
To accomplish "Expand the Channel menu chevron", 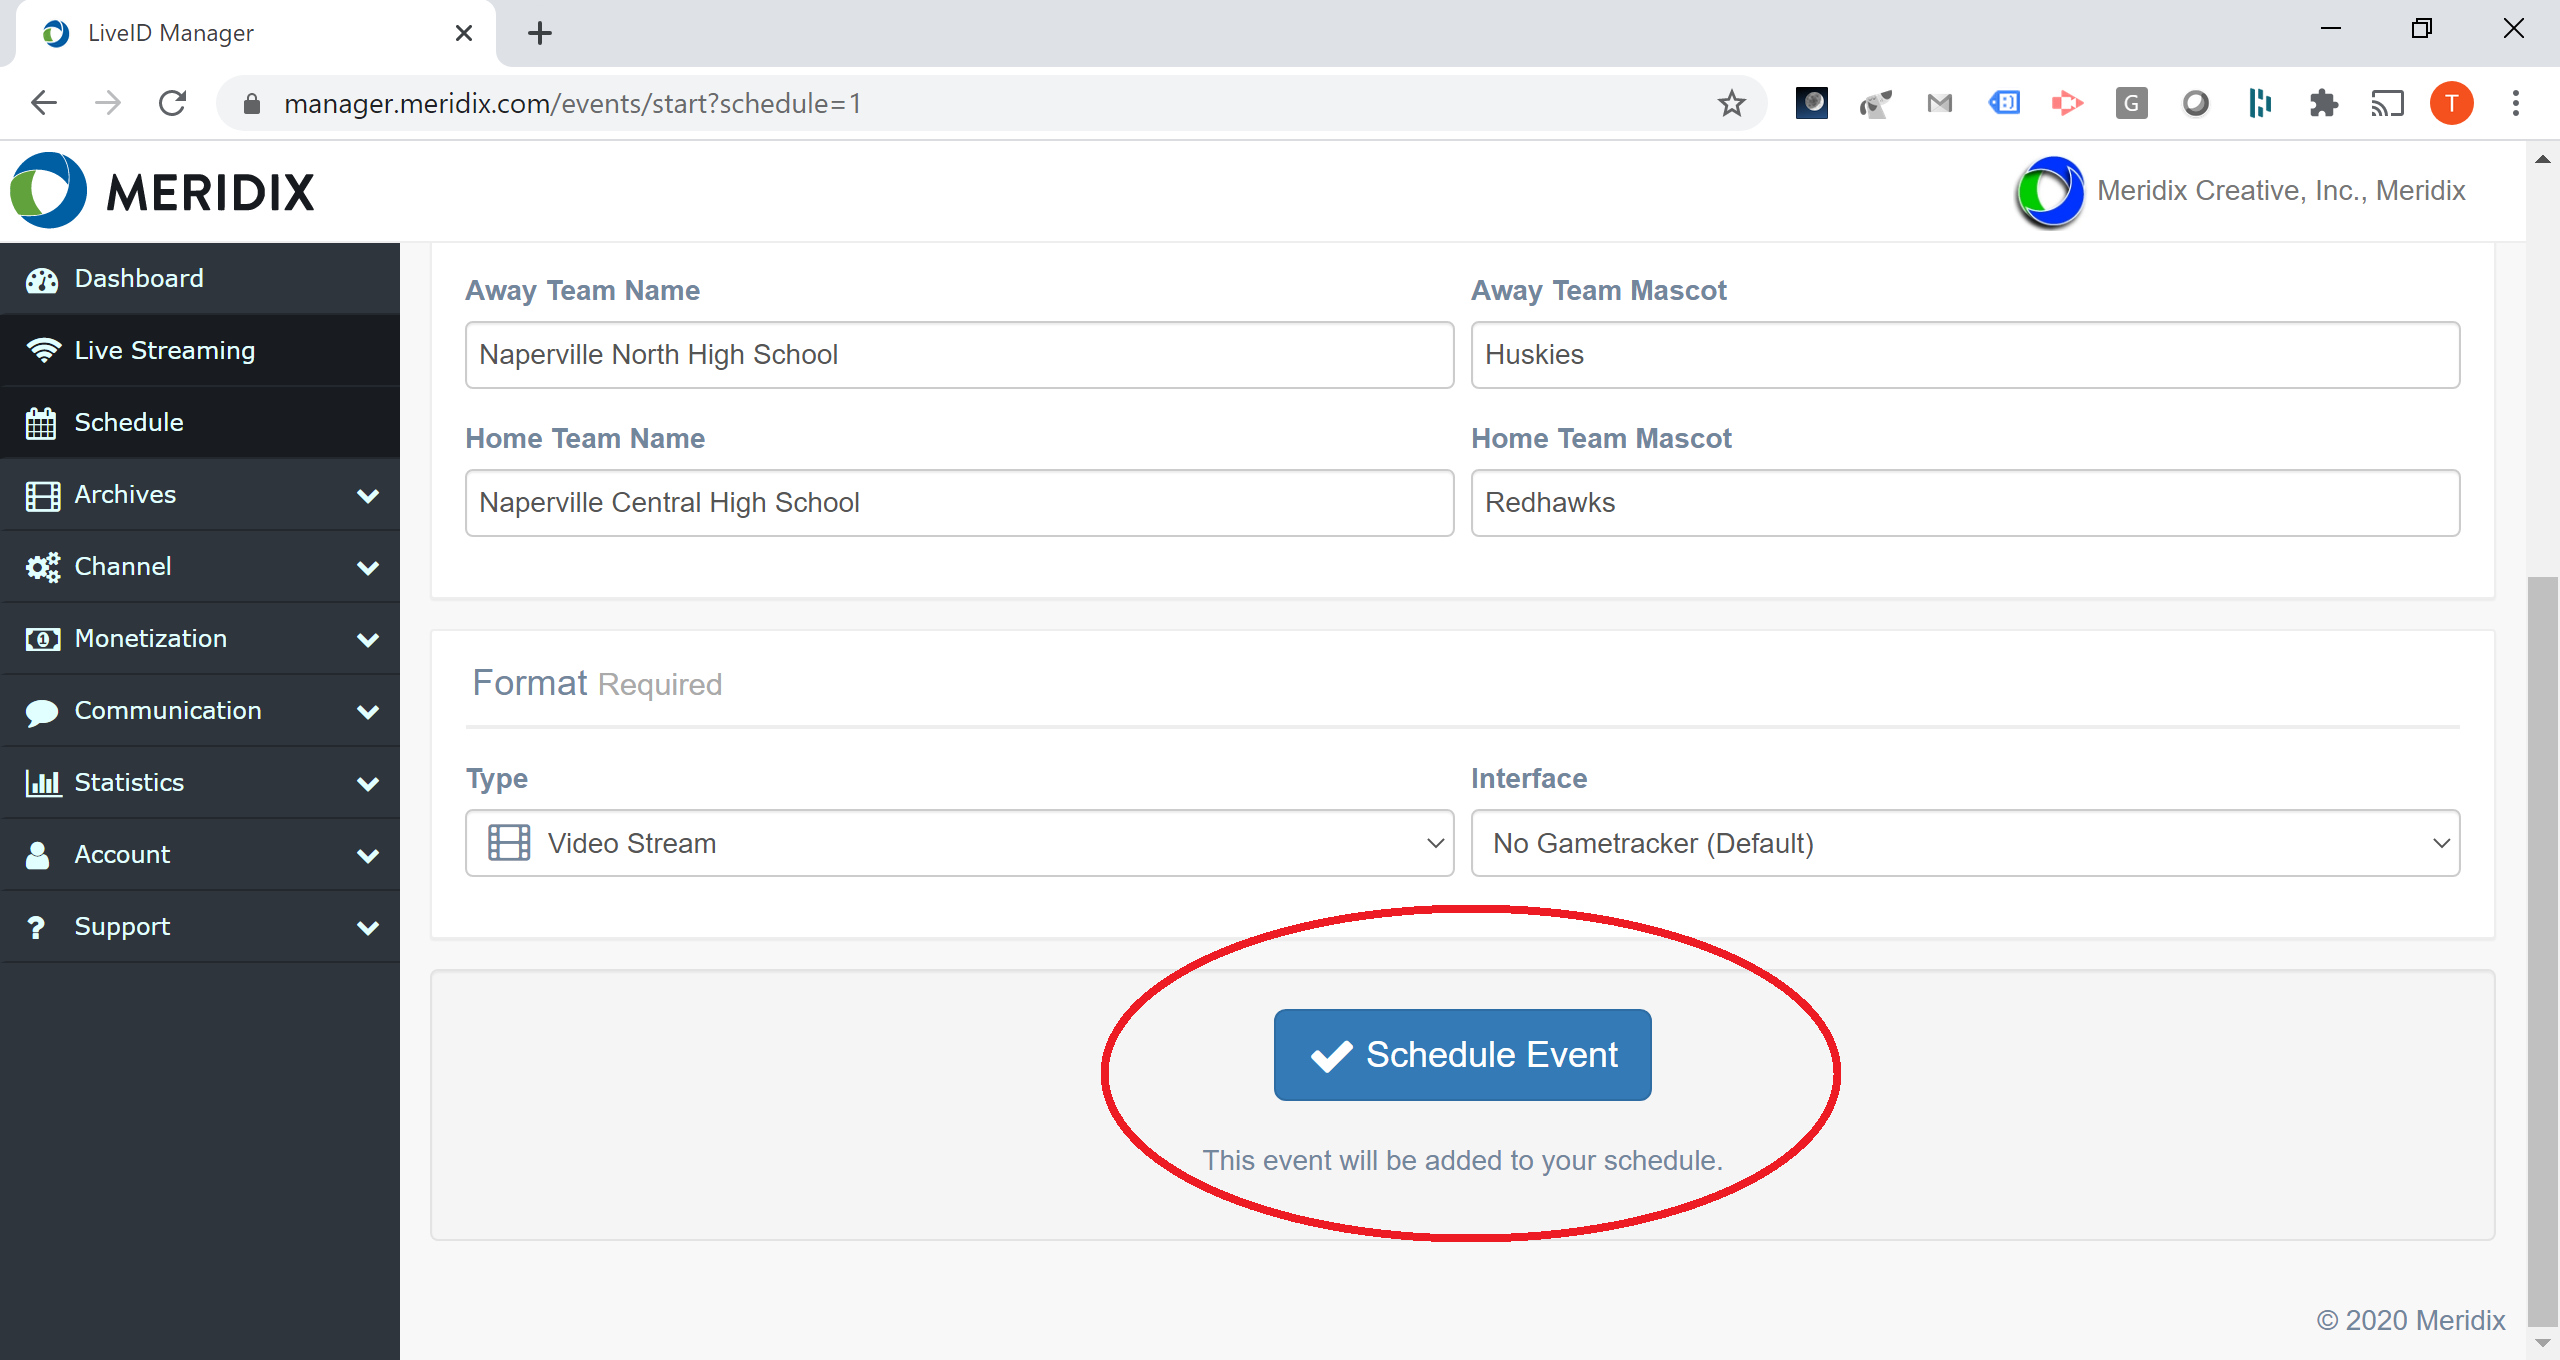I will coord(368,567).
